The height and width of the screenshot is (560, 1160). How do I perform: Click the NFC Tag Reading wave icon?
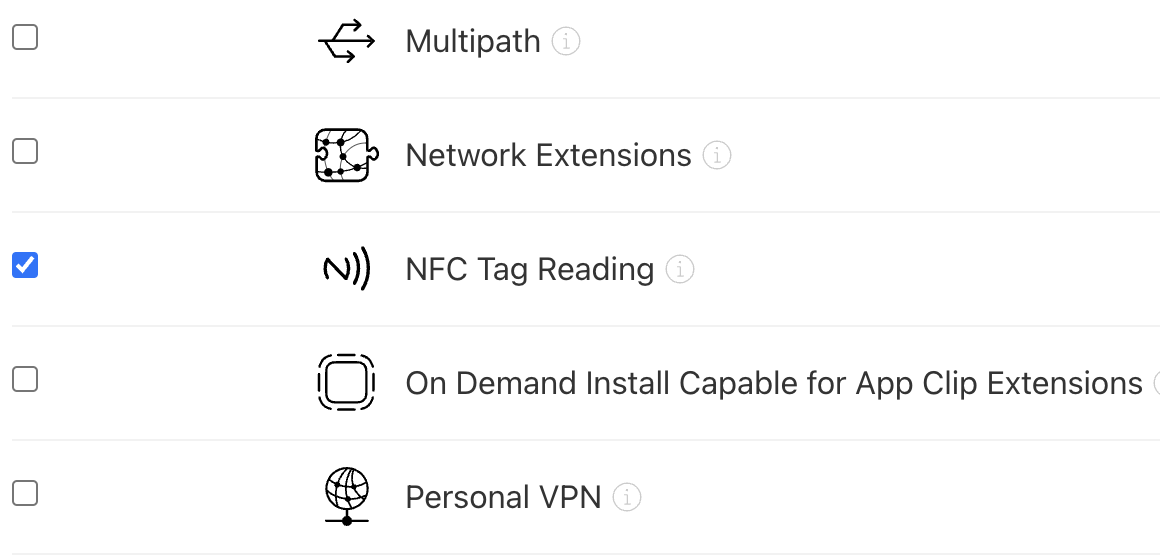pyautogui.click(x=346, y=269)
